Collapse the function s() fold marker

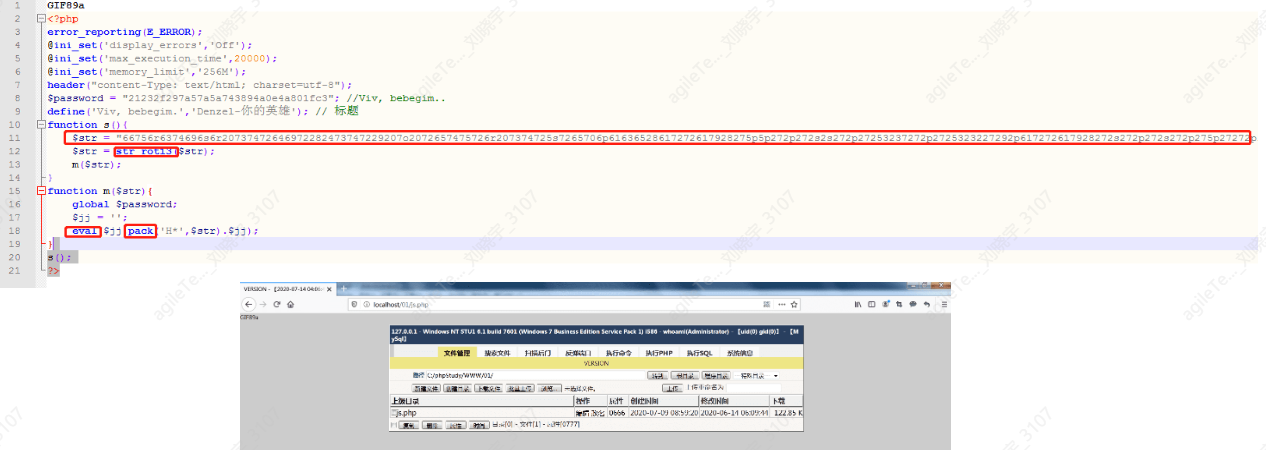tap(39, 124)
